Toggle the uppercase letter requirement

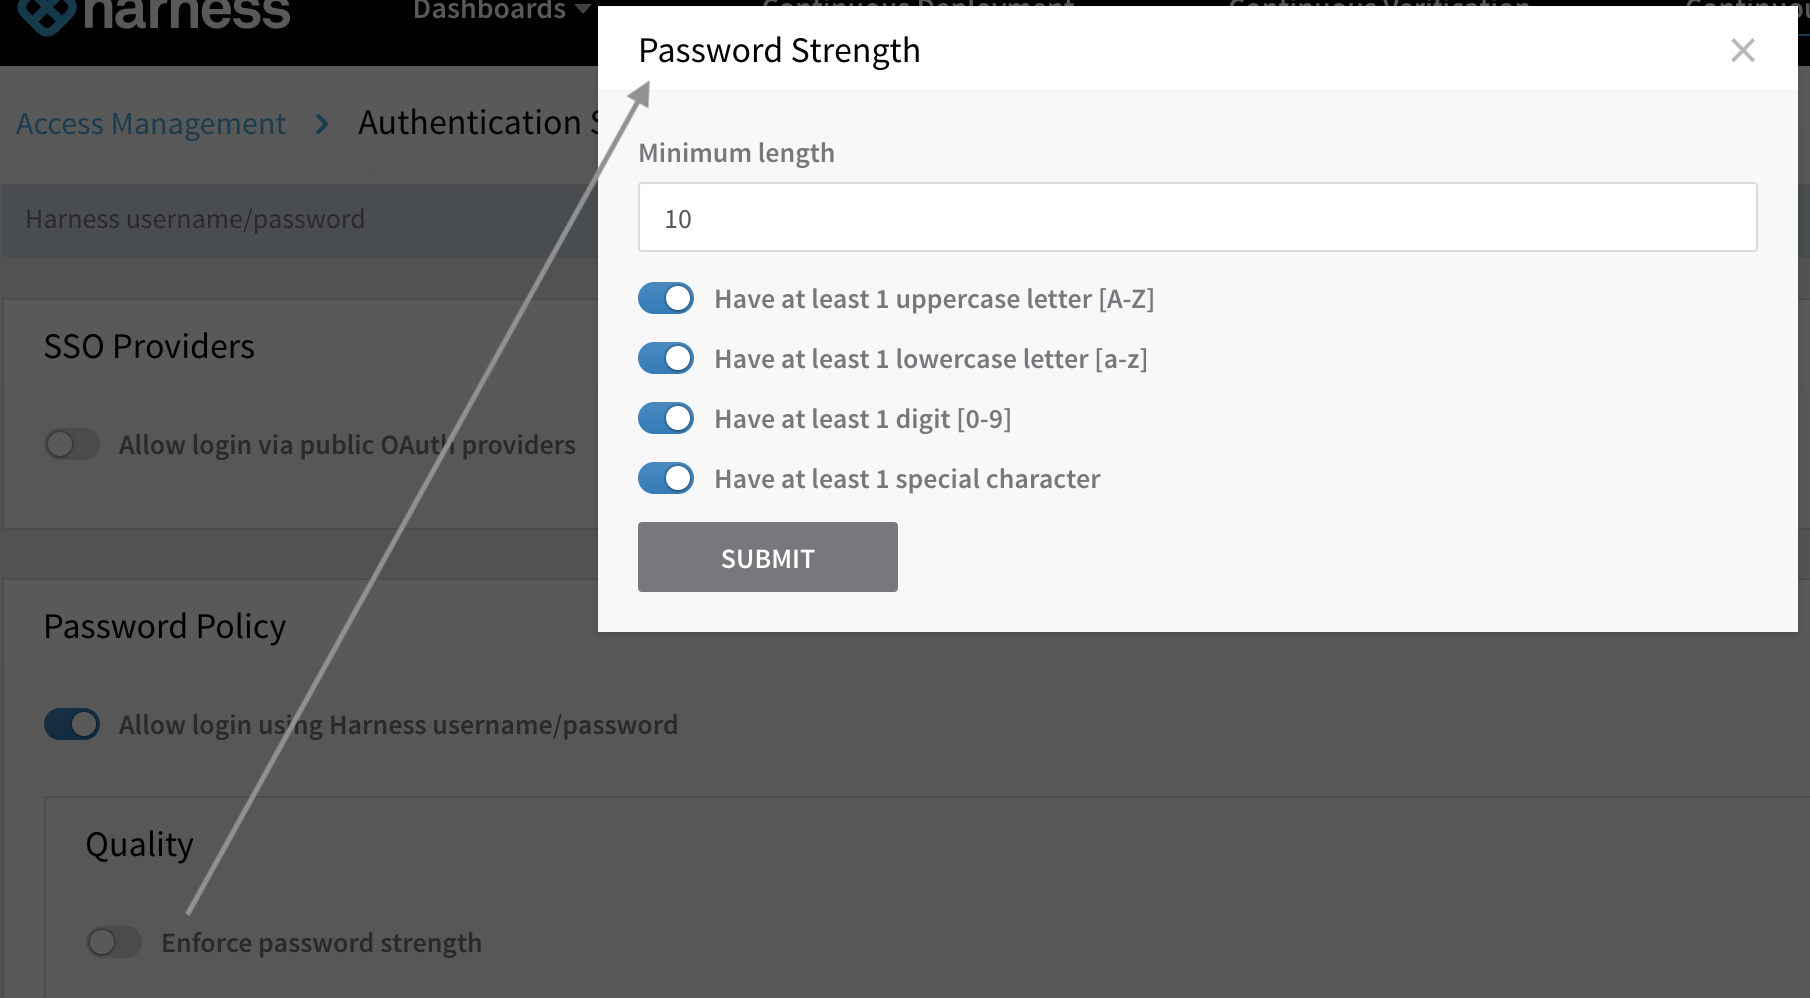click(x=666, y=298)
